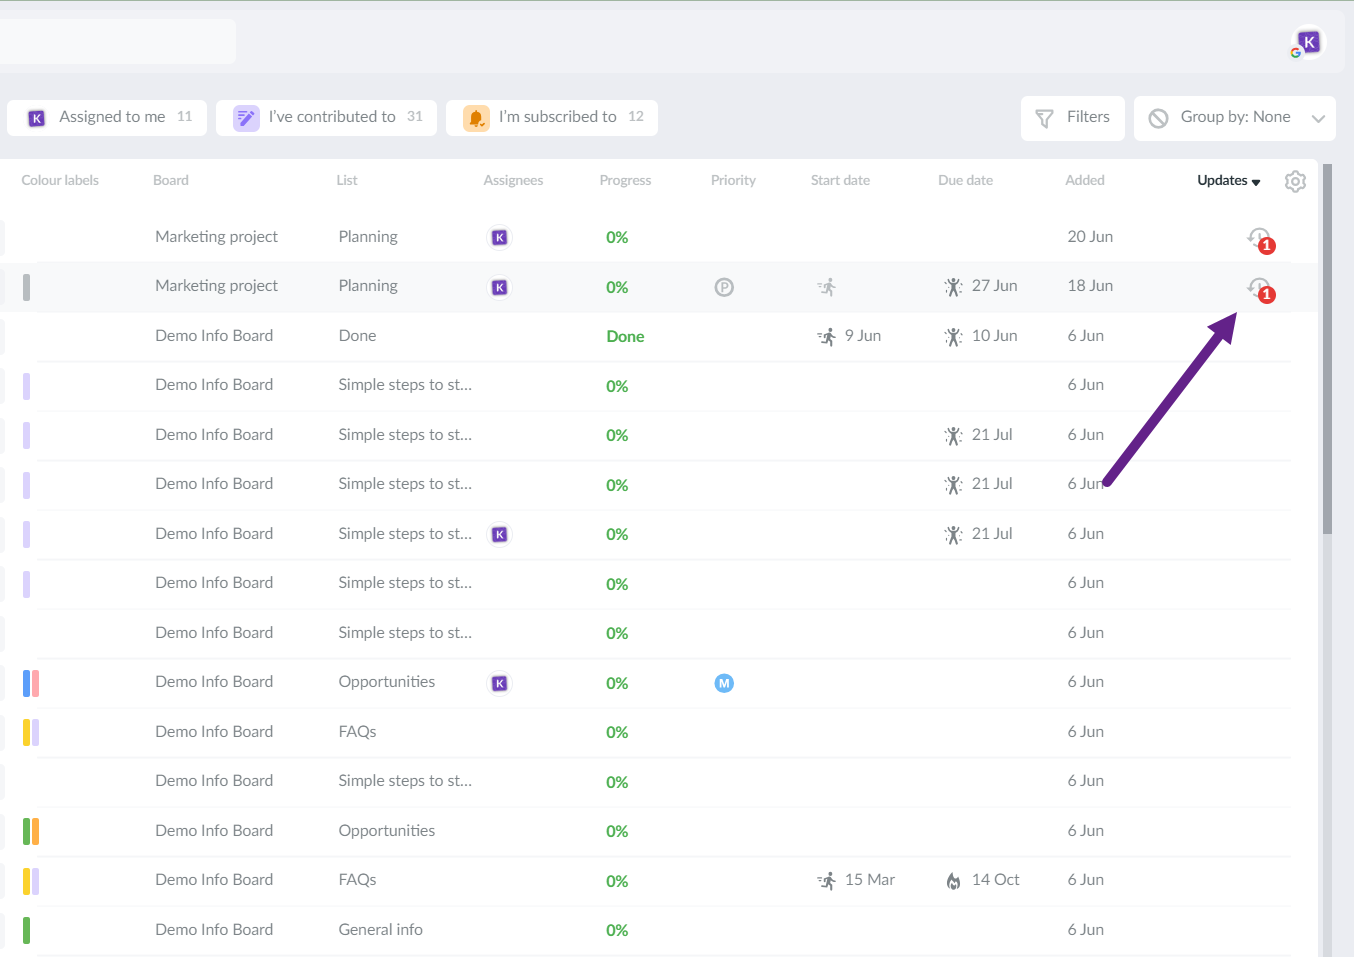1354x957 pixels.
Task: Click the medium priority M badge
Action: (724, 683)
